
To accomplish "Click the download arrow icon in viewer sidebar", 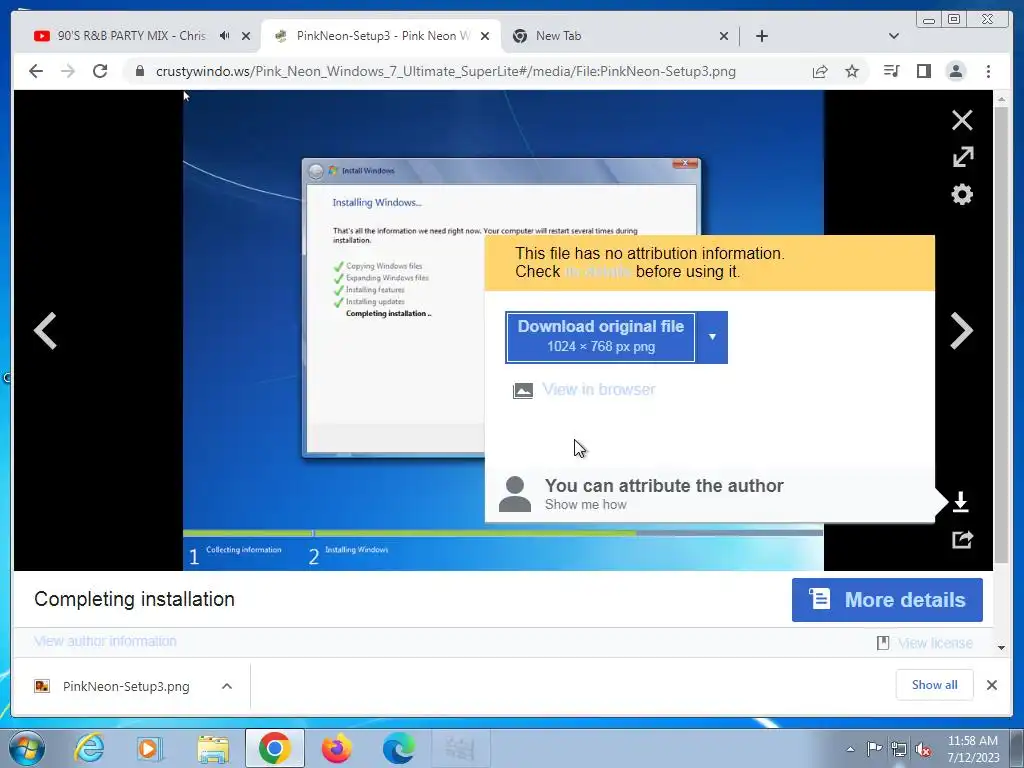I will coord(961,502).
